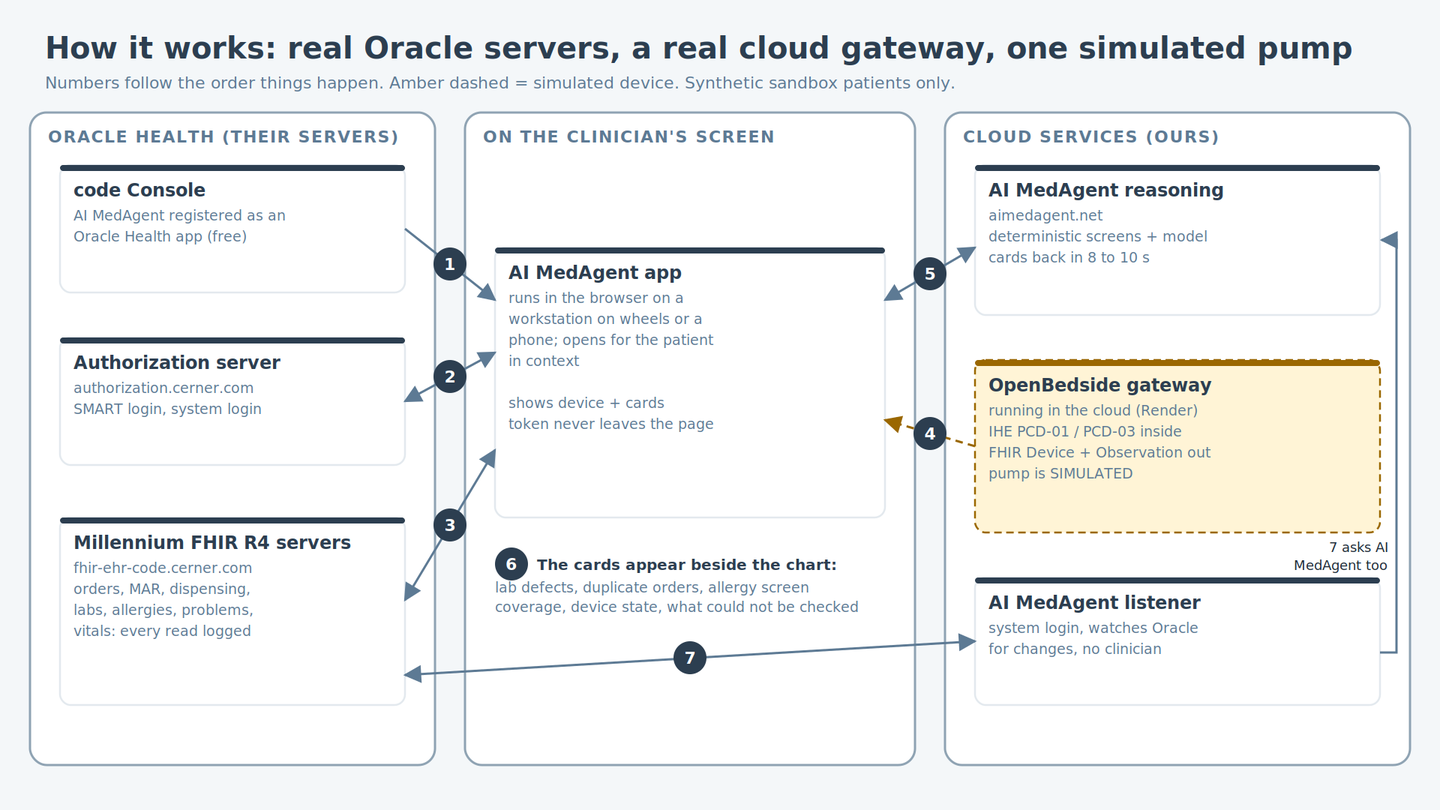Select the 'code Console' box title
Image resolution: width=1440 pixels, height=810 pixels.
[139, 190]
